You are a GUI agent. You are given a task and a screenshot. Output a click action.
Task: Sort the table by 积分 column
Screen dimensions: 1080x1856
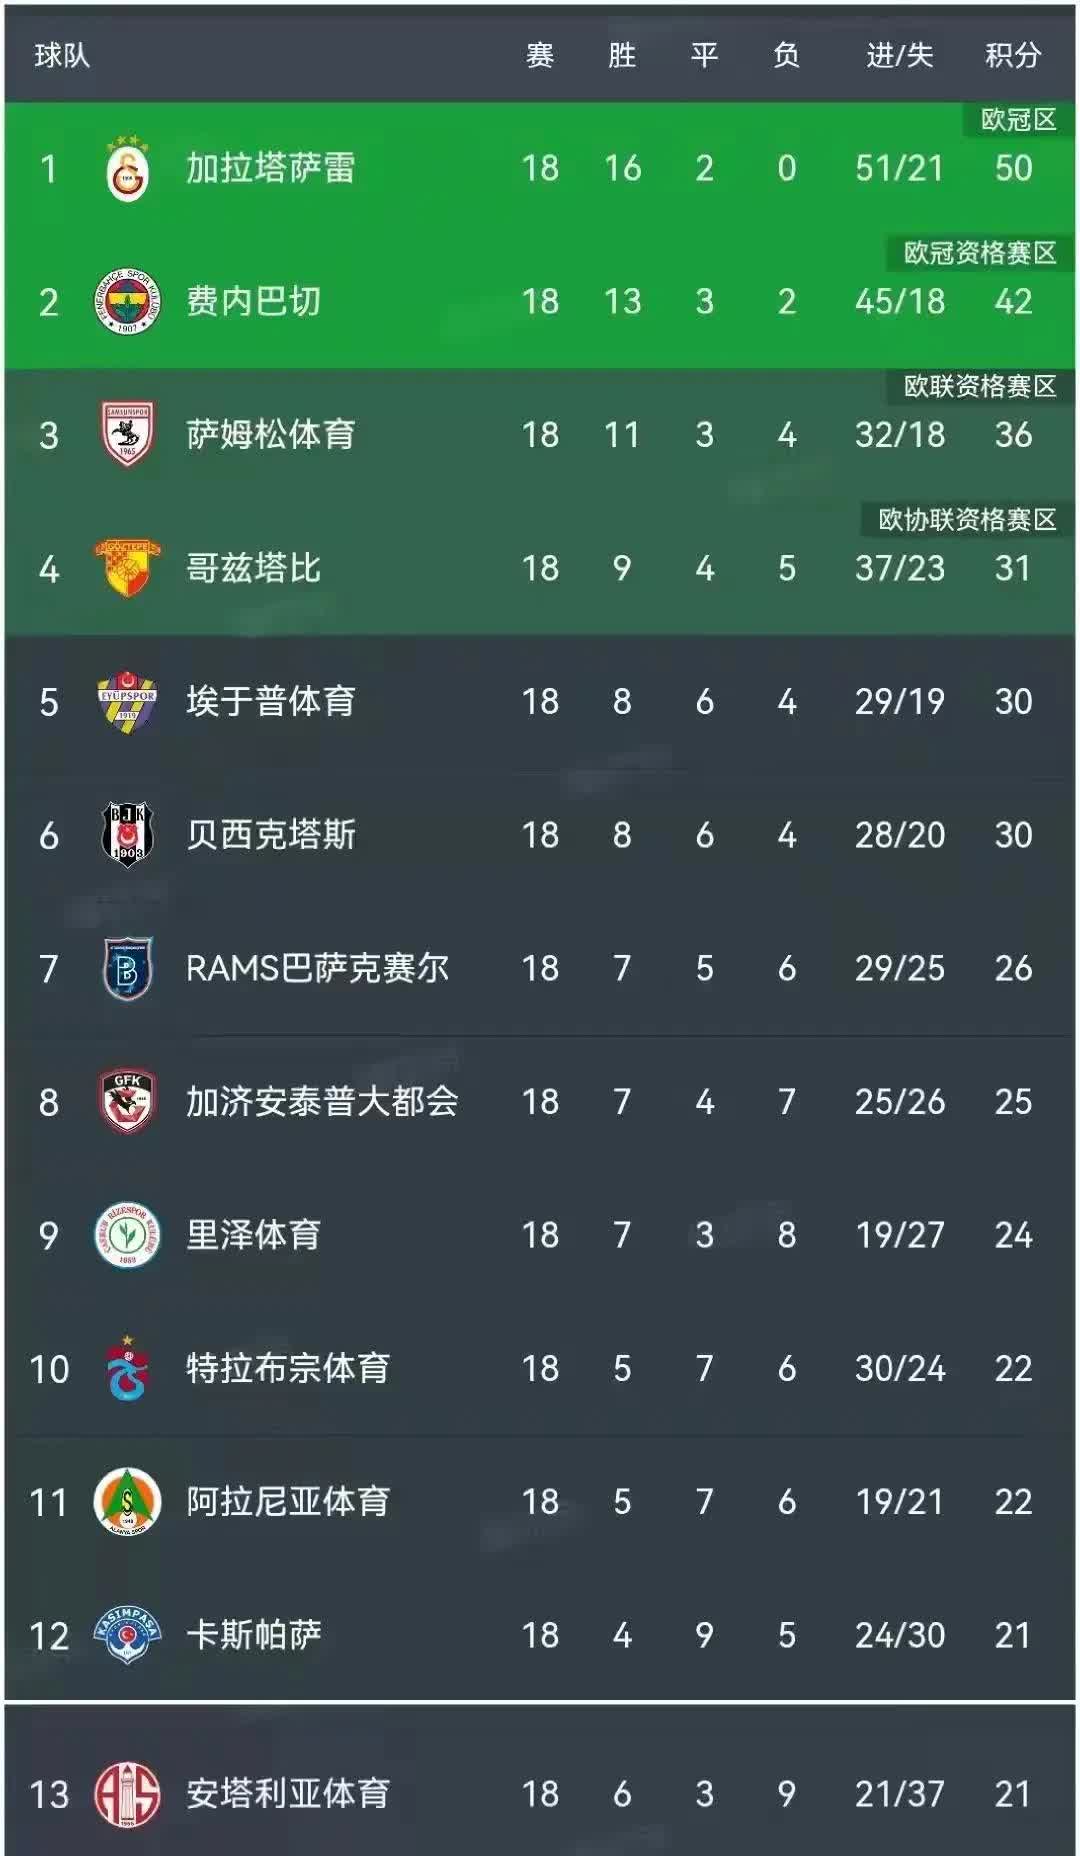pos(1013,57)
